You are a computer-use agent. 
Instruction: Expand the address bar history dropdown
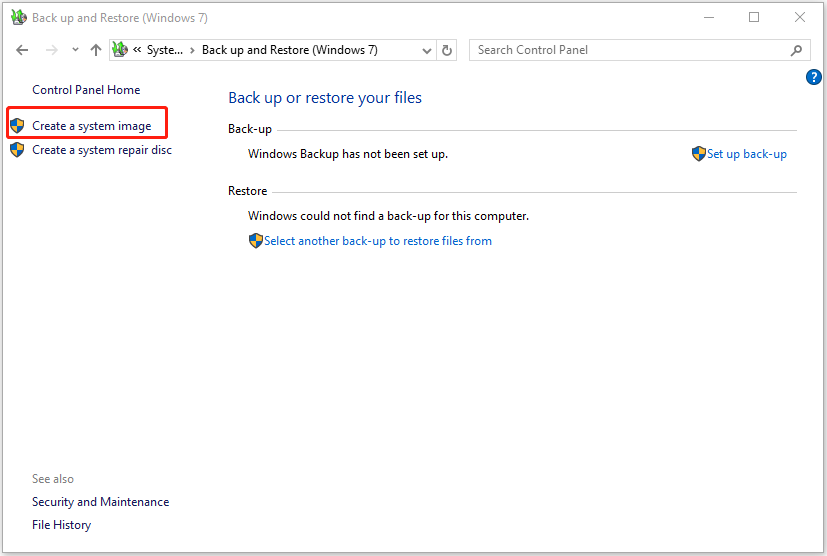(427, 51)
